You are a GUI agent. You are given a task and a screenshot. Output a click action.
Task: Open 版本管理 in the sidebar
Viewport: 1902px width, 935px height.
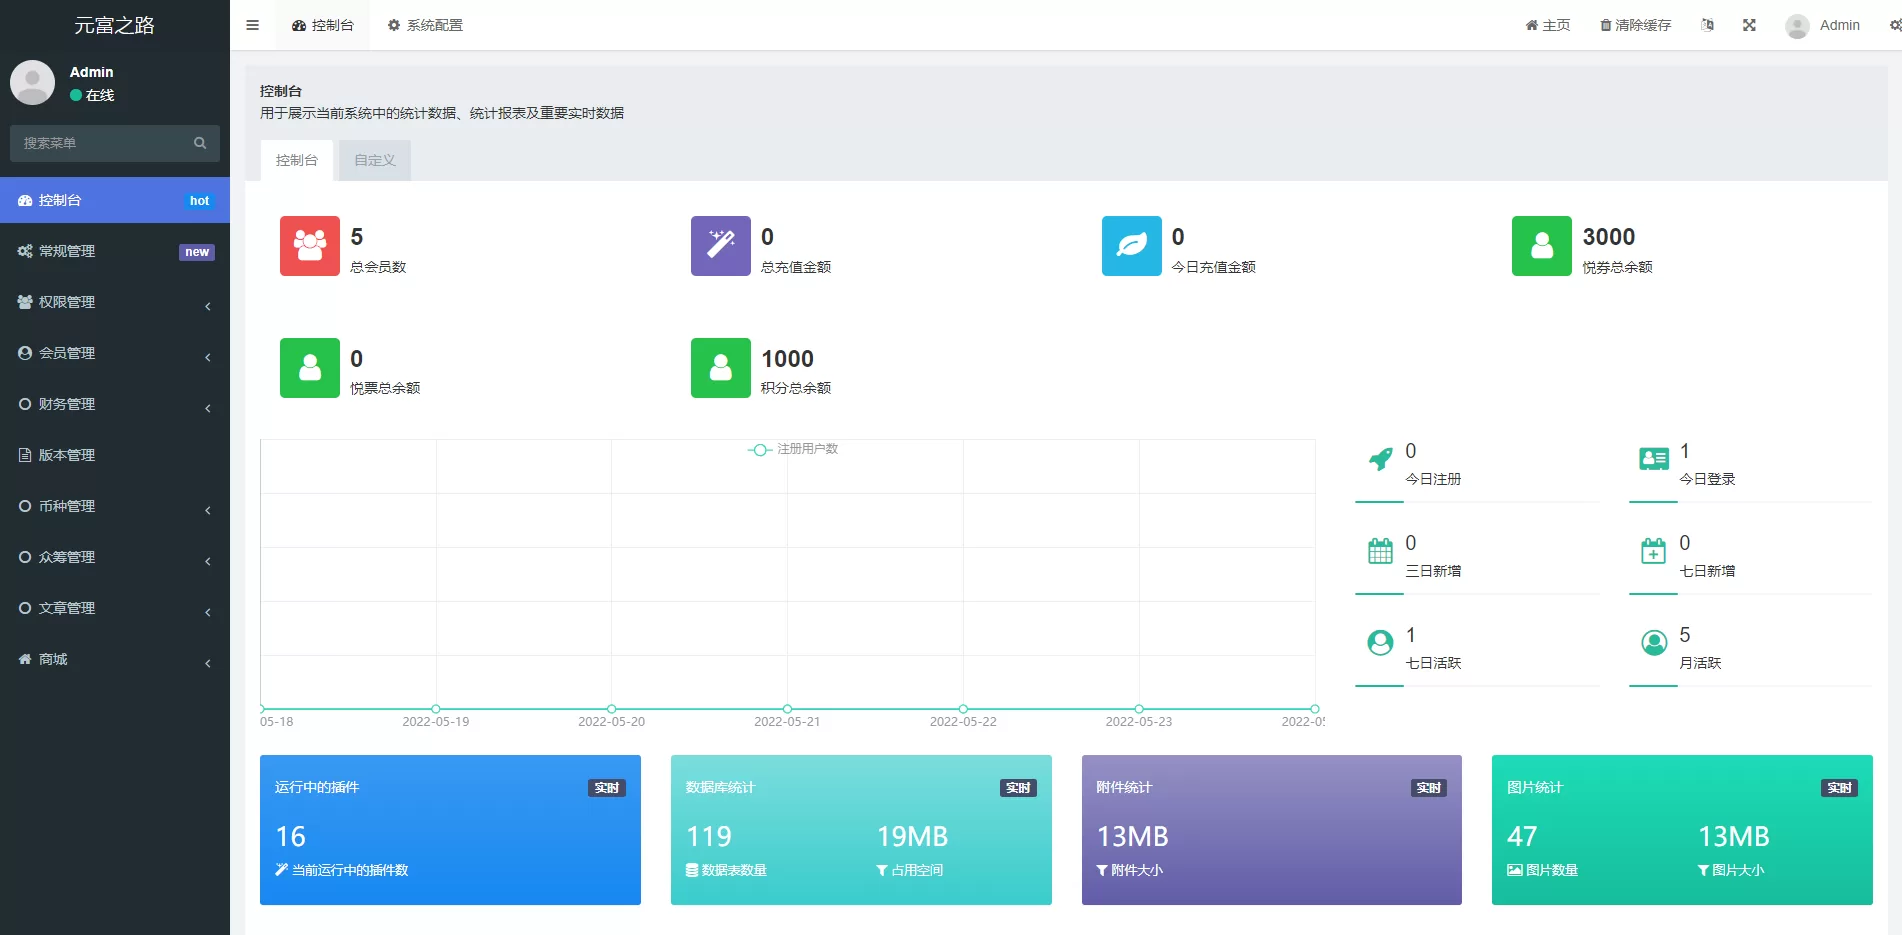[x=115, y=455]
